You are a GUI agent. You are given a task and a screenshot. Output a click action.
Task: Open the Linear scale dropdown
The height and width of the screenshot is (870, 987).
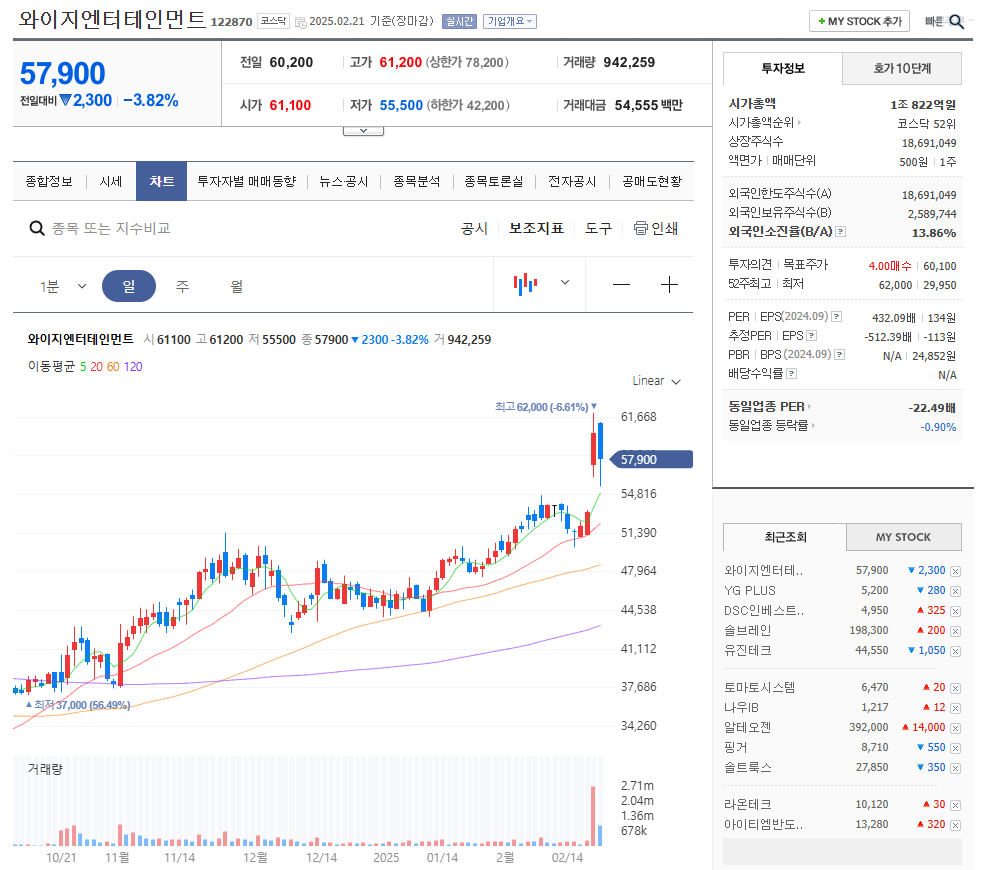pos(655,380)
